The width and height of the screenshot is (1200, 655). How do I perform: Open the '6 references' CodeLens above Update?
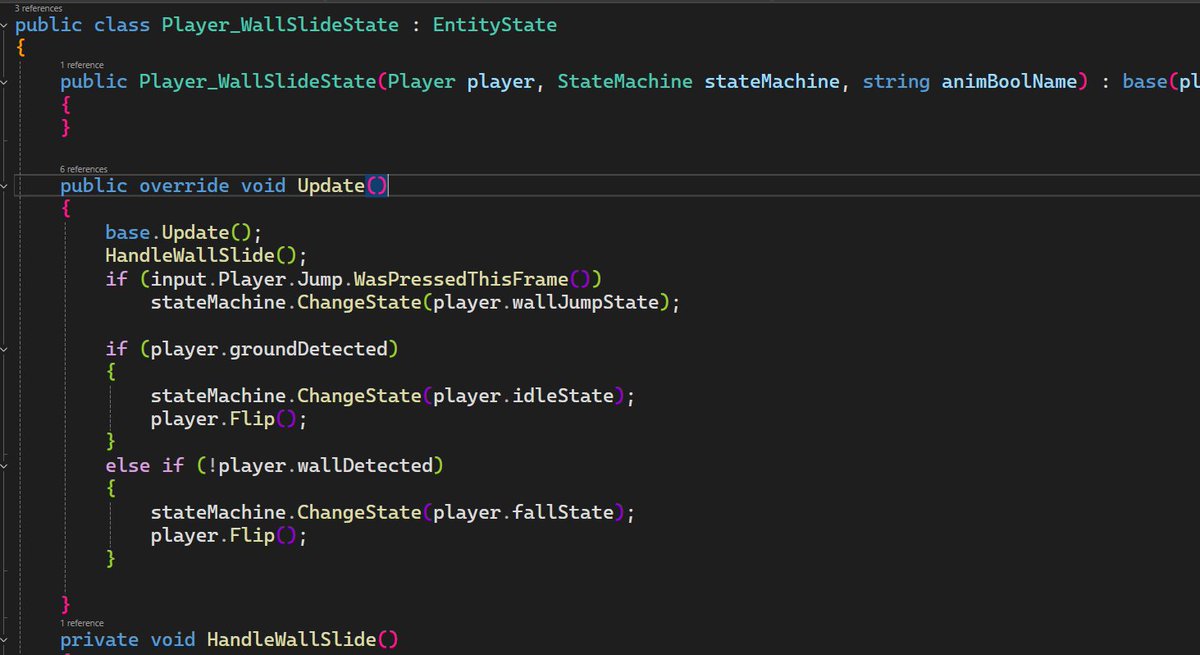[x=84, y=169]
